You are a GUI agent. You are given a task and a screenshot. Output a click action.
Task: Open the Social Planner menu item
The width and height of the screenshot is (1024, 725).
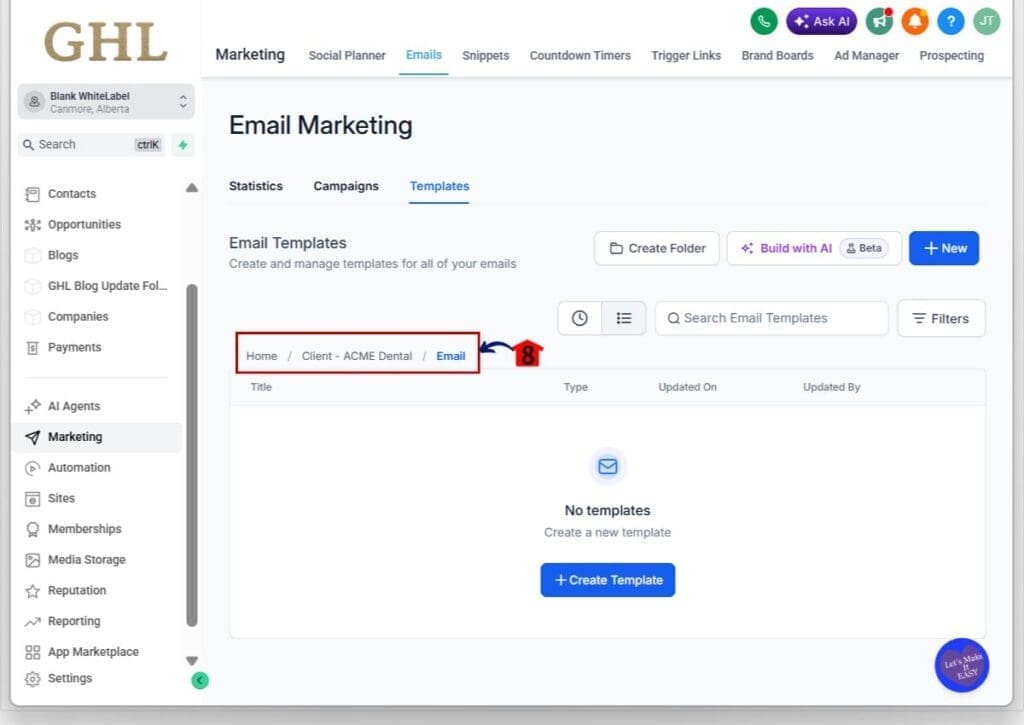click(x=346, y=56)
